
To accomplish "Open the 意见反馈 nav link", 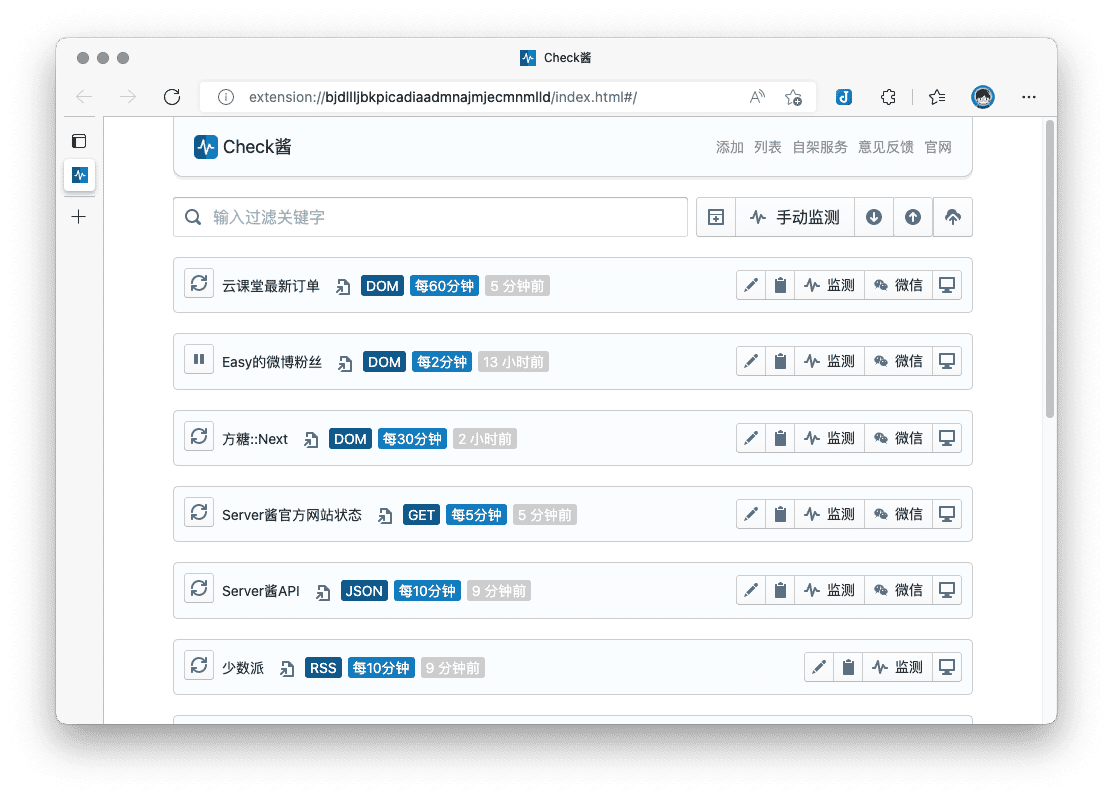I will [885, 147].
